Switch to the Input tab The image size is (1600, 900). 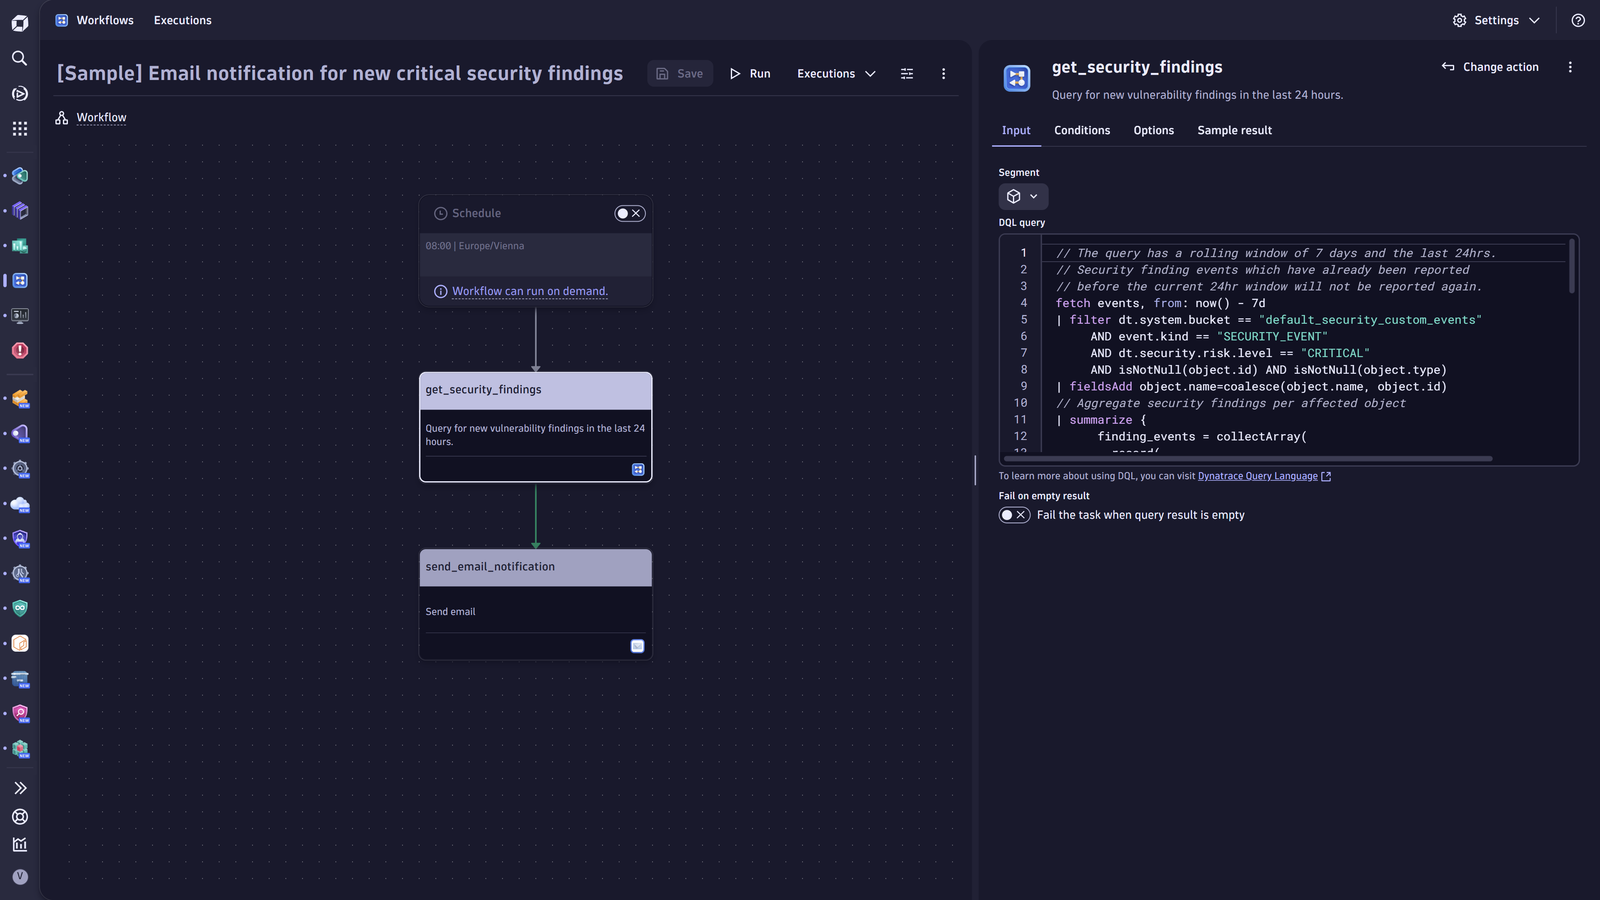[x=1016, y=131]
